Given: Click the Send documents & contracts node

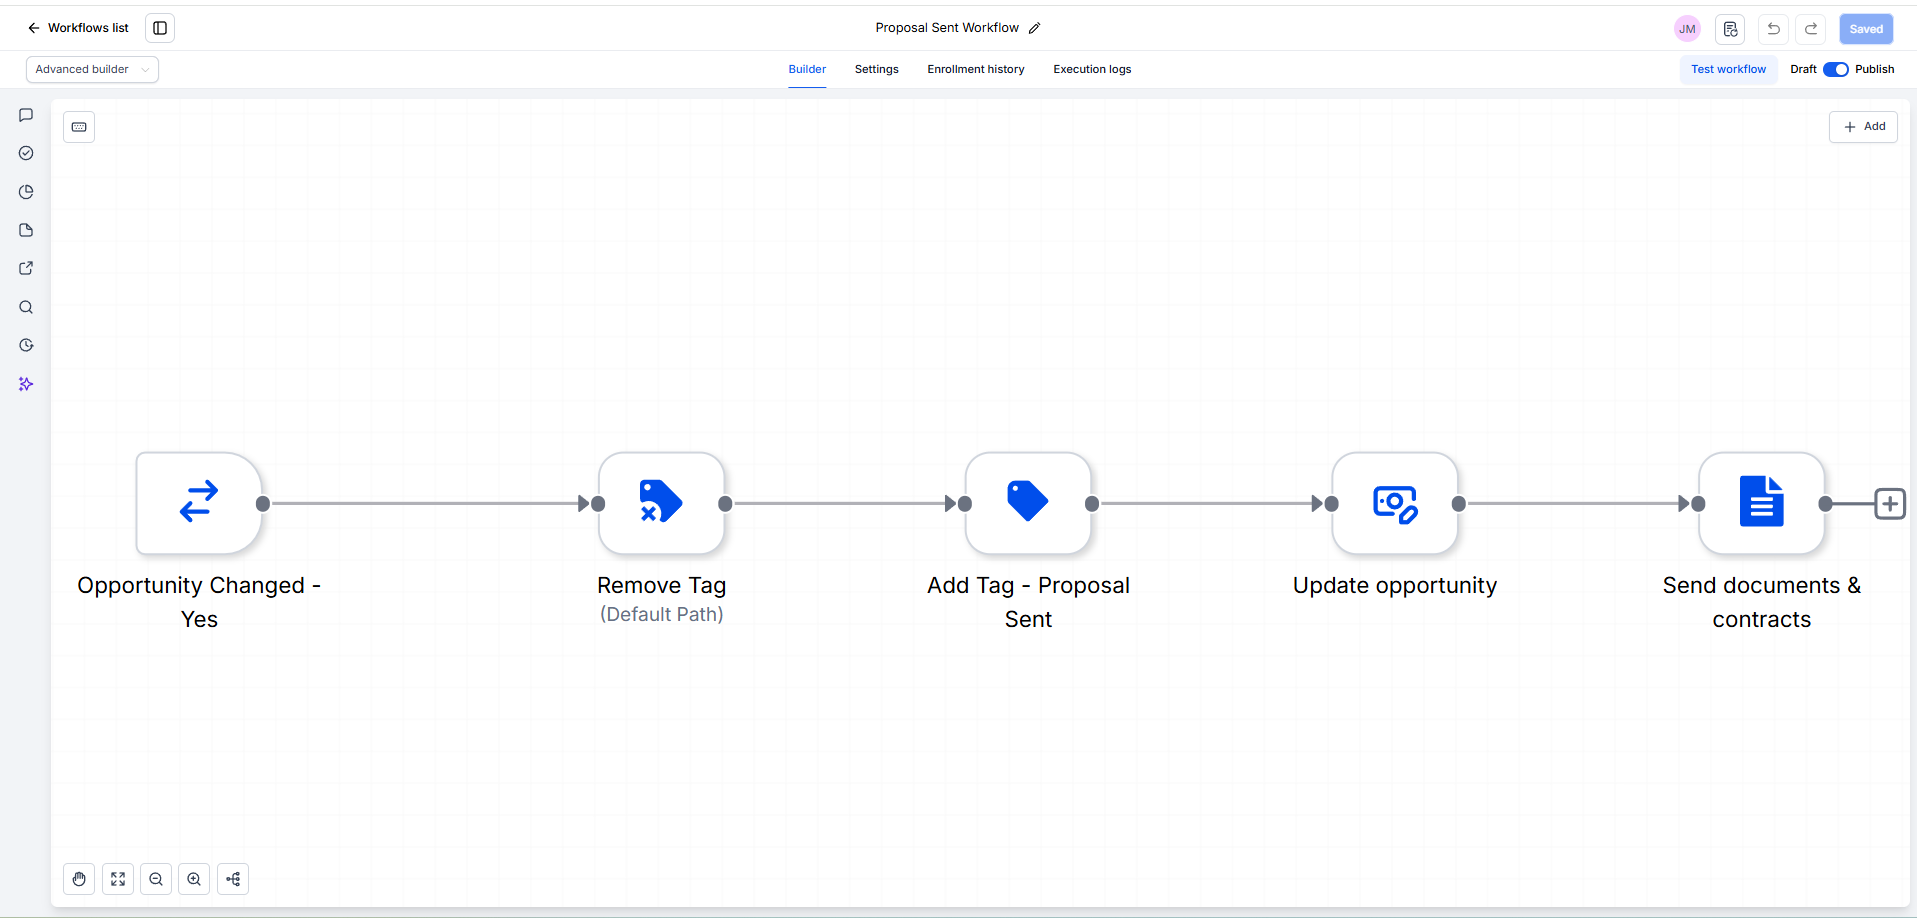Looking at the screenshot, I should (1762, 503).
